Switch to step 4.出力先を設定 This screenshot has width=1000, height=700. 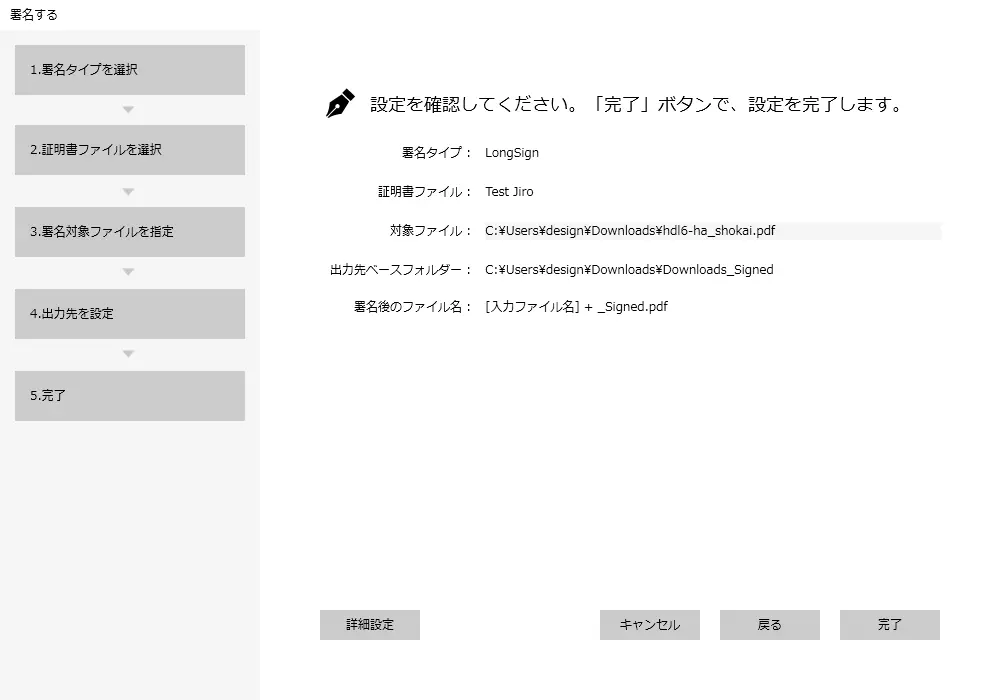pyautogui.click(x=130, y=314)
